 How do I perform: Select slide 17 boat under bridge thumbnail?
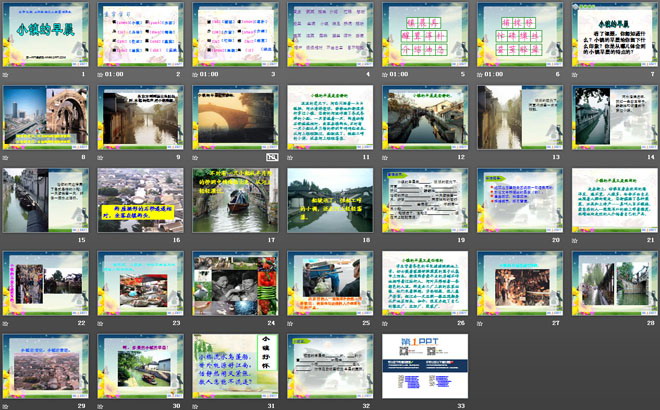click(x=235, y=200)
